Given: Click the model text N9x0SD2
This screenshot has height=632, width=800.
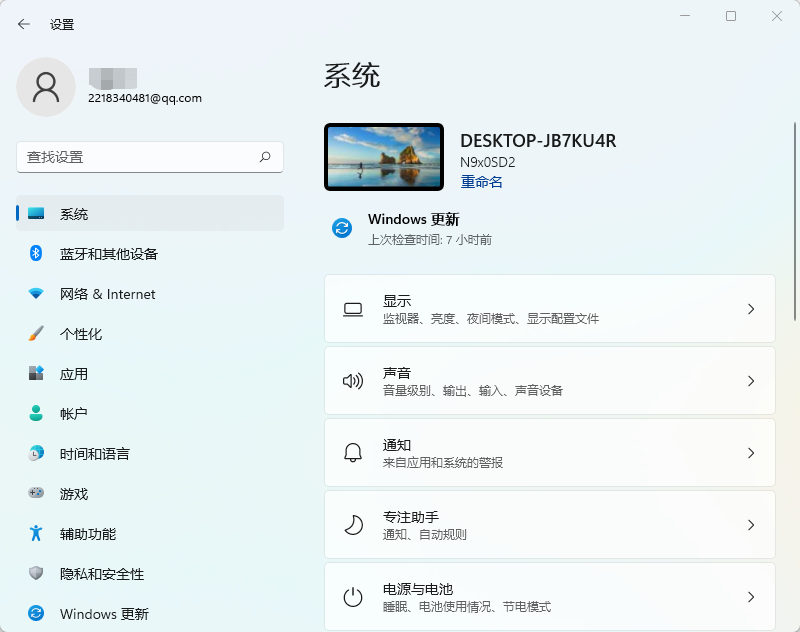Looking at the screenshot, I should pos(488,162).
